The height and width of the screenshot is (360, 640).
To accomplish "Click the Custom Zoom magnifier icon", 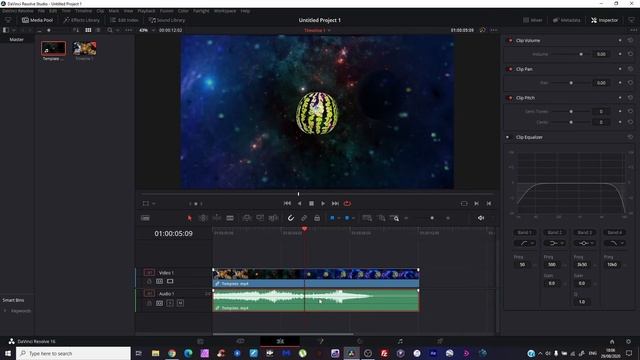I will (395, 218).
